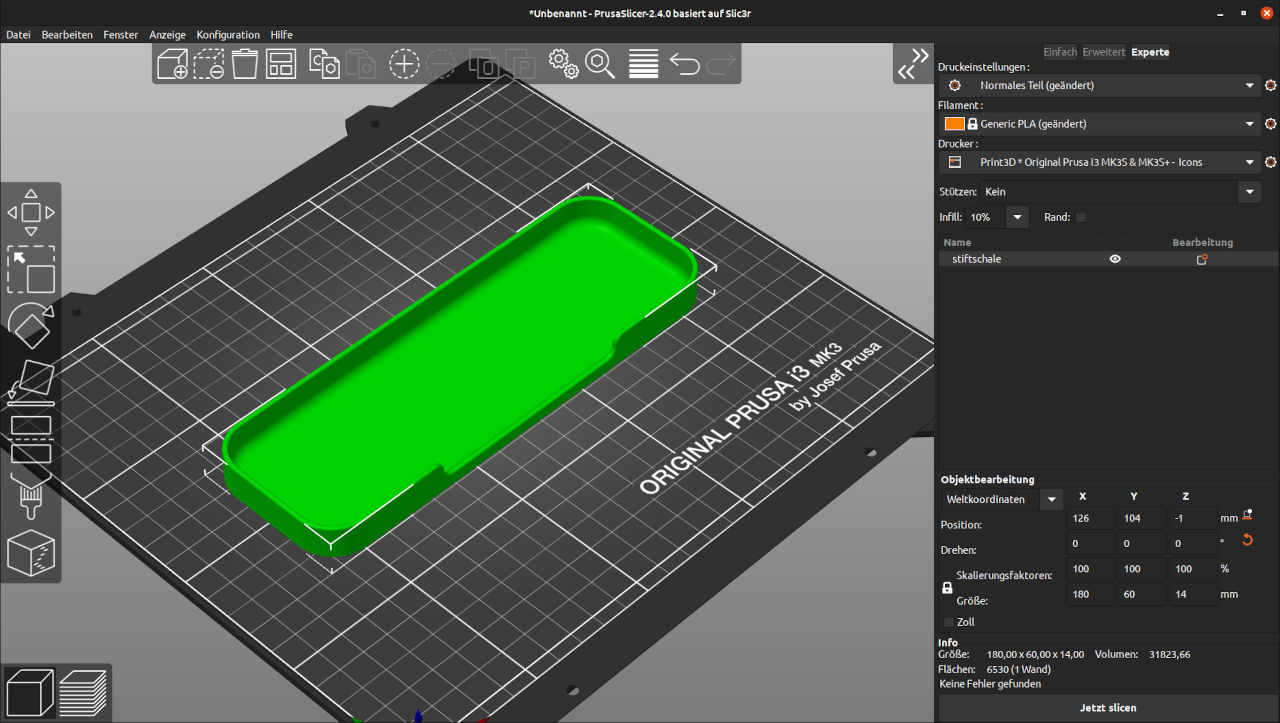The image size is (1280, 723).
Task: Open Search via magnifier hexagon icon
Action: (601, 64)
